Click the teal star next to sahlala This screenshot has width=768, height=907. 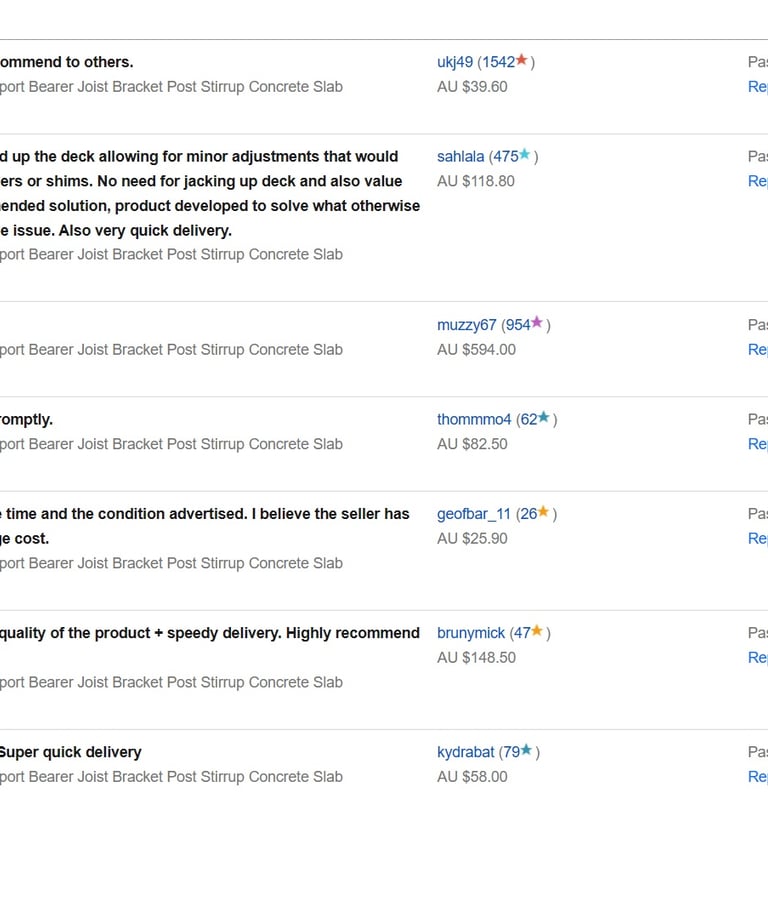click(524, 155)
